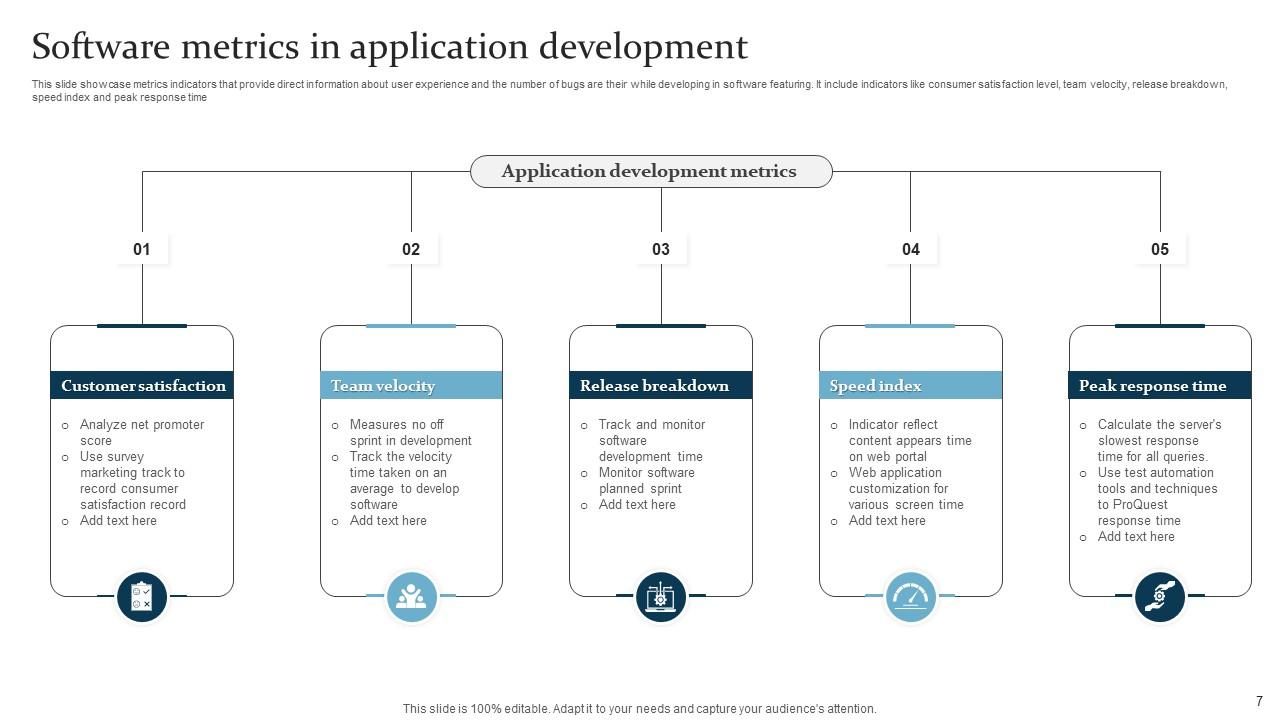
Task: Click the Speed index header bar
Action: pyautogui.click(x=910, y=385)
